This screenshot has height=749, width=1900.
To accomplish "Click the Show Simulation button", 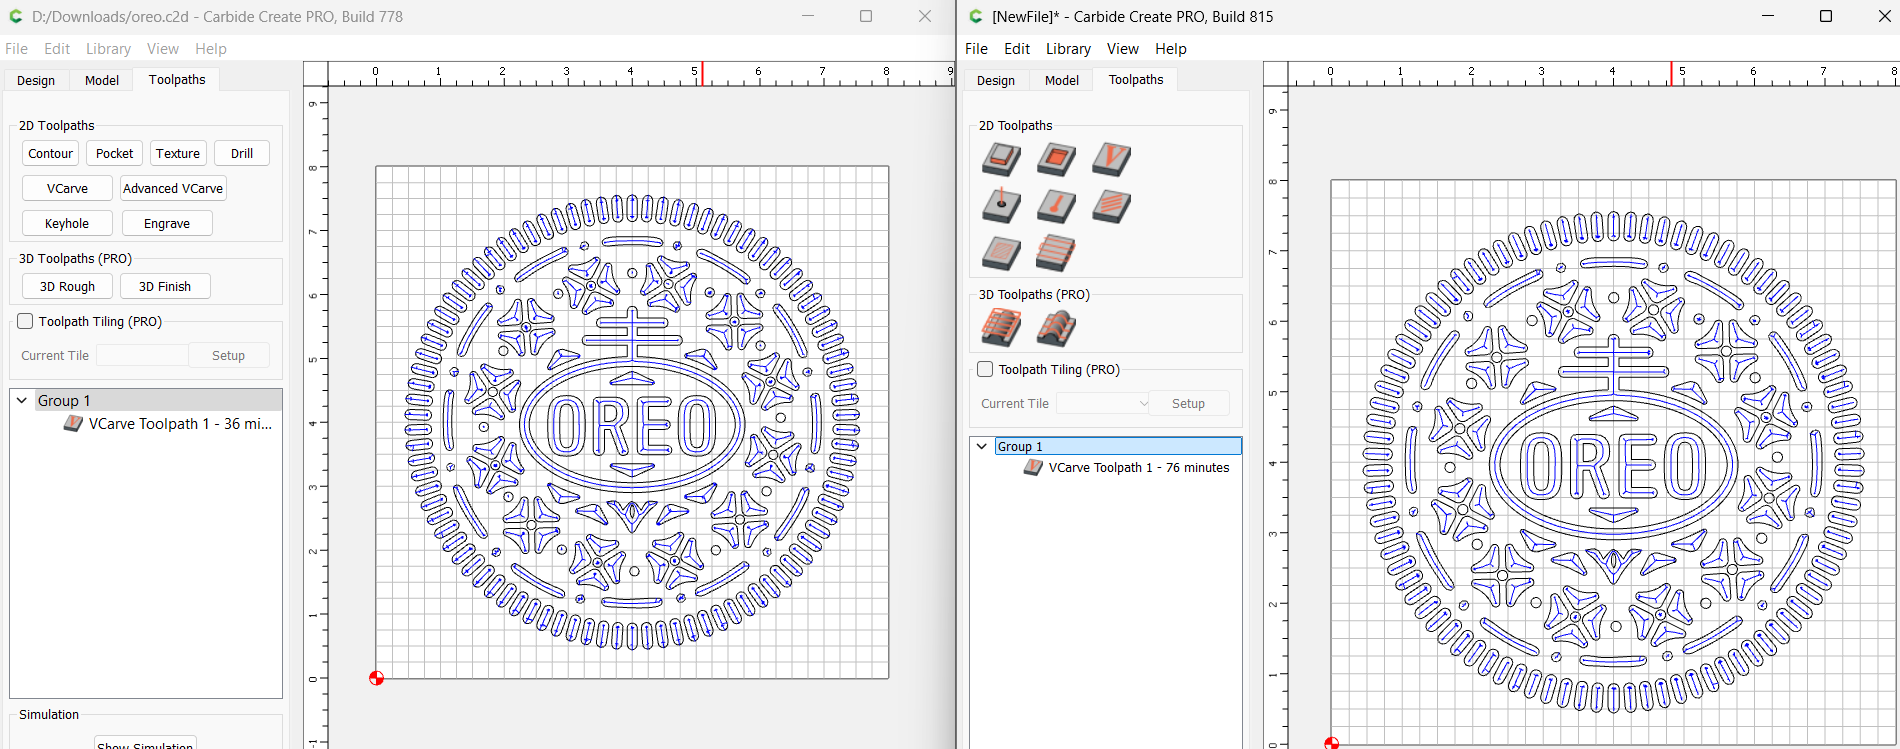I will tap(145, 743).
